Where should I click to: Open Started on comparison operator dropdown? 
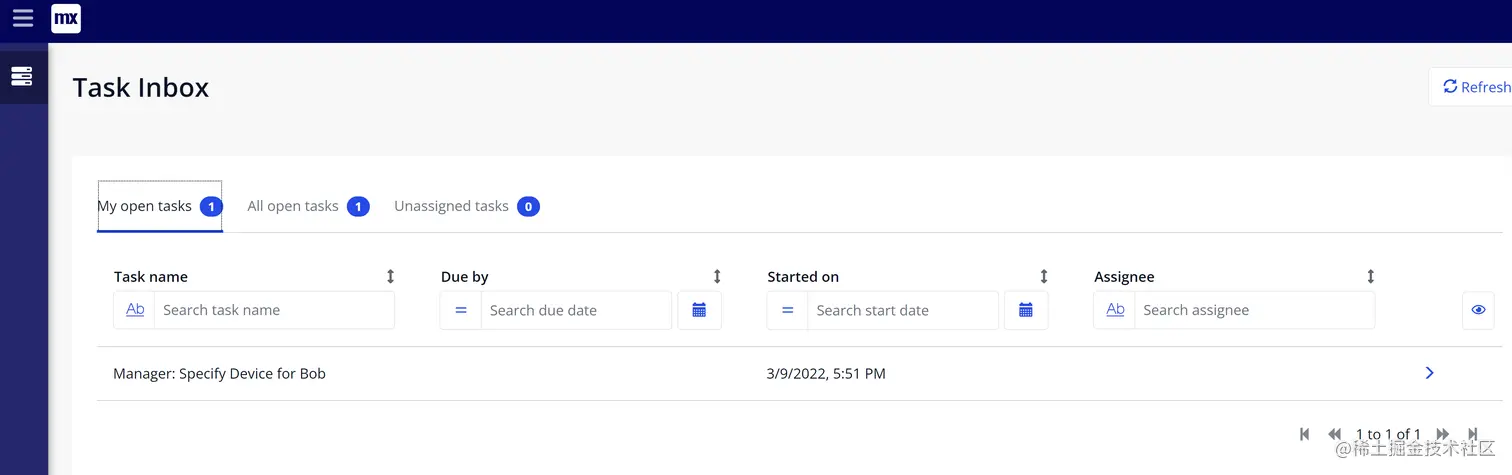(788, 310)
